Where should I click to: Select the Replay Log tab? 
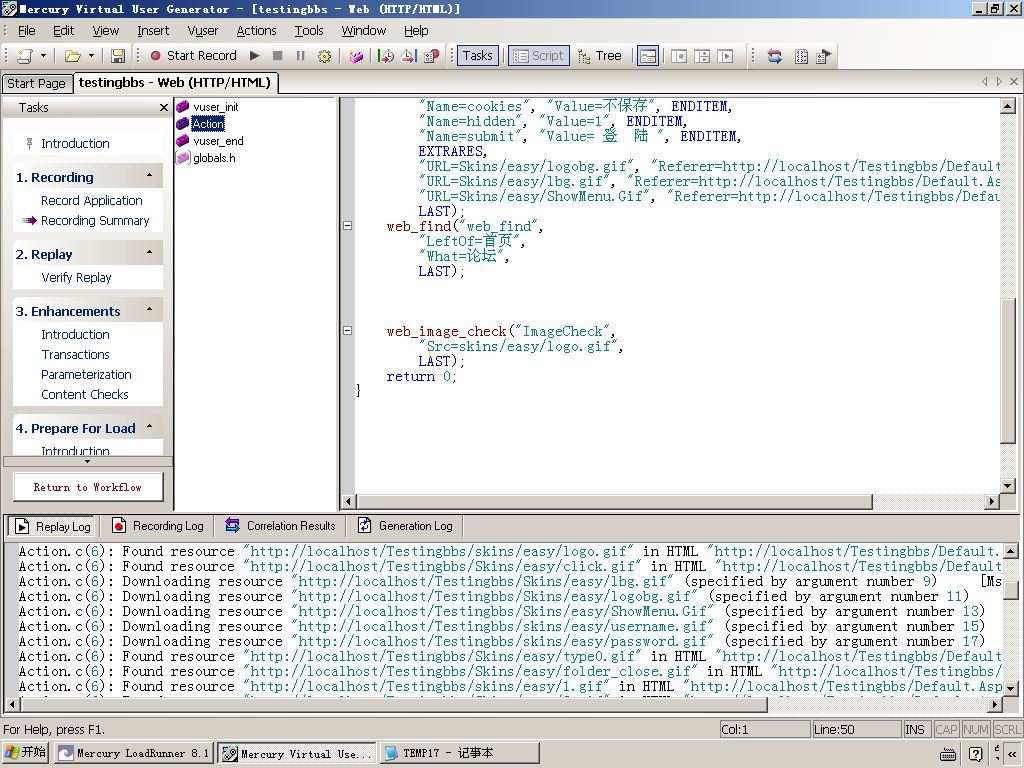coord(53,526)
